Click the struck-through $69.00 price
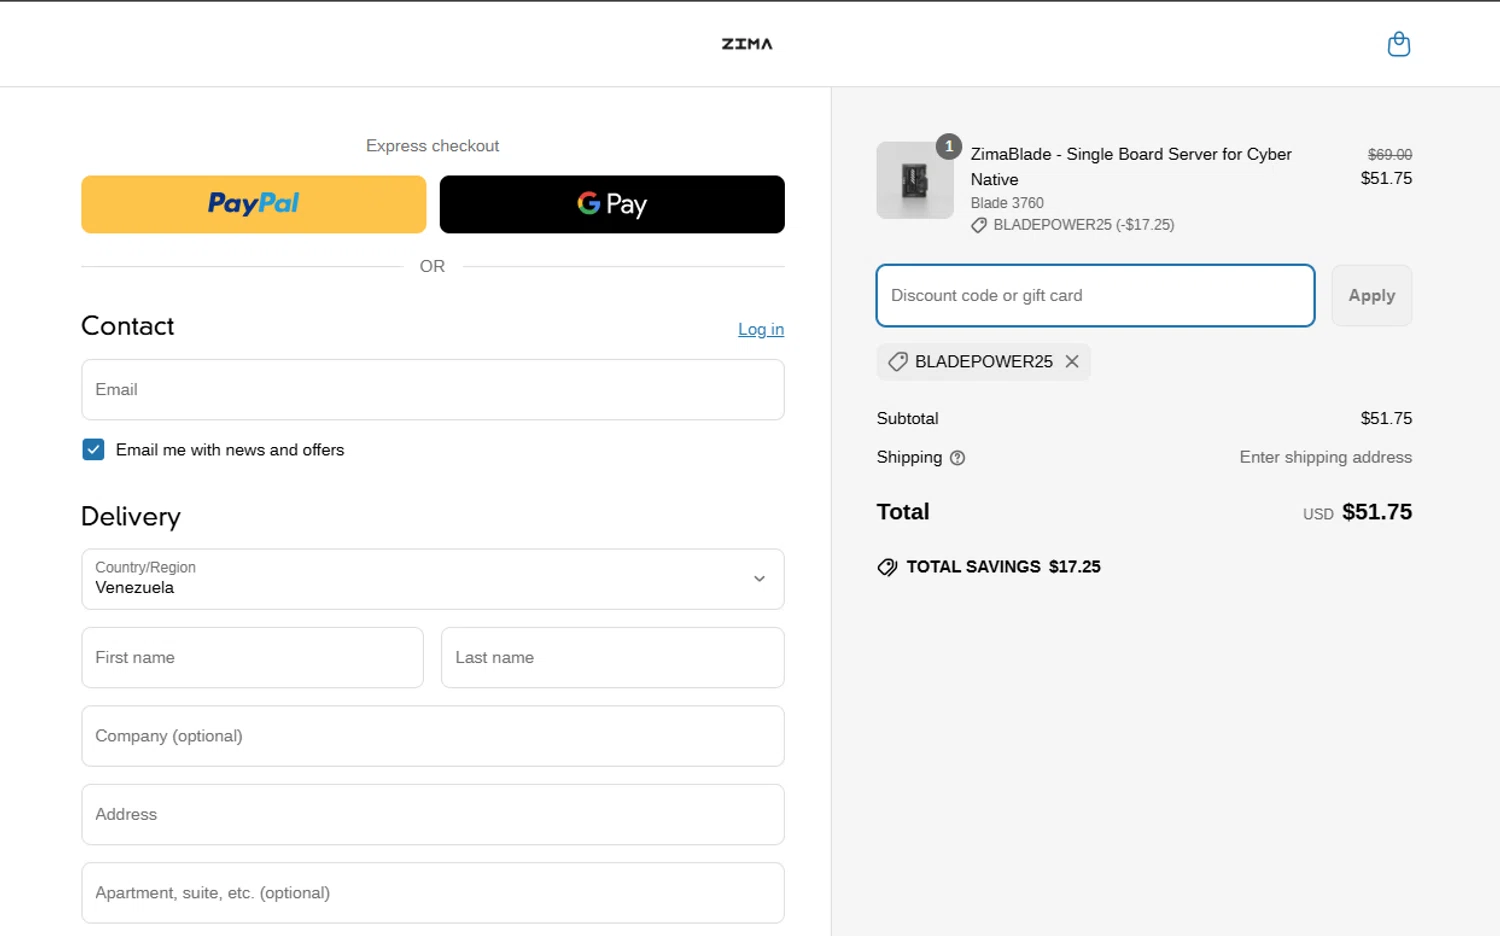Screen dimensions: 1500x936 pos(1390,155)
